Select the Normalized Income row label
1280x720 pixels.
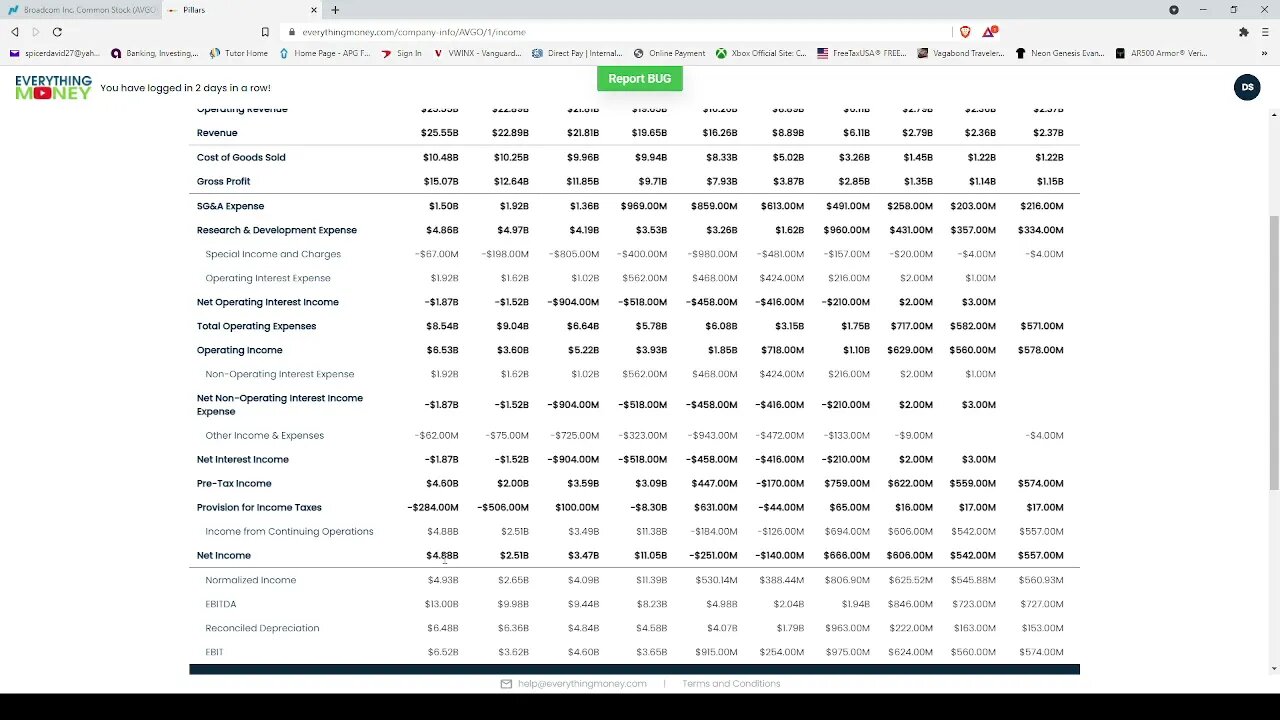(251, 580)
